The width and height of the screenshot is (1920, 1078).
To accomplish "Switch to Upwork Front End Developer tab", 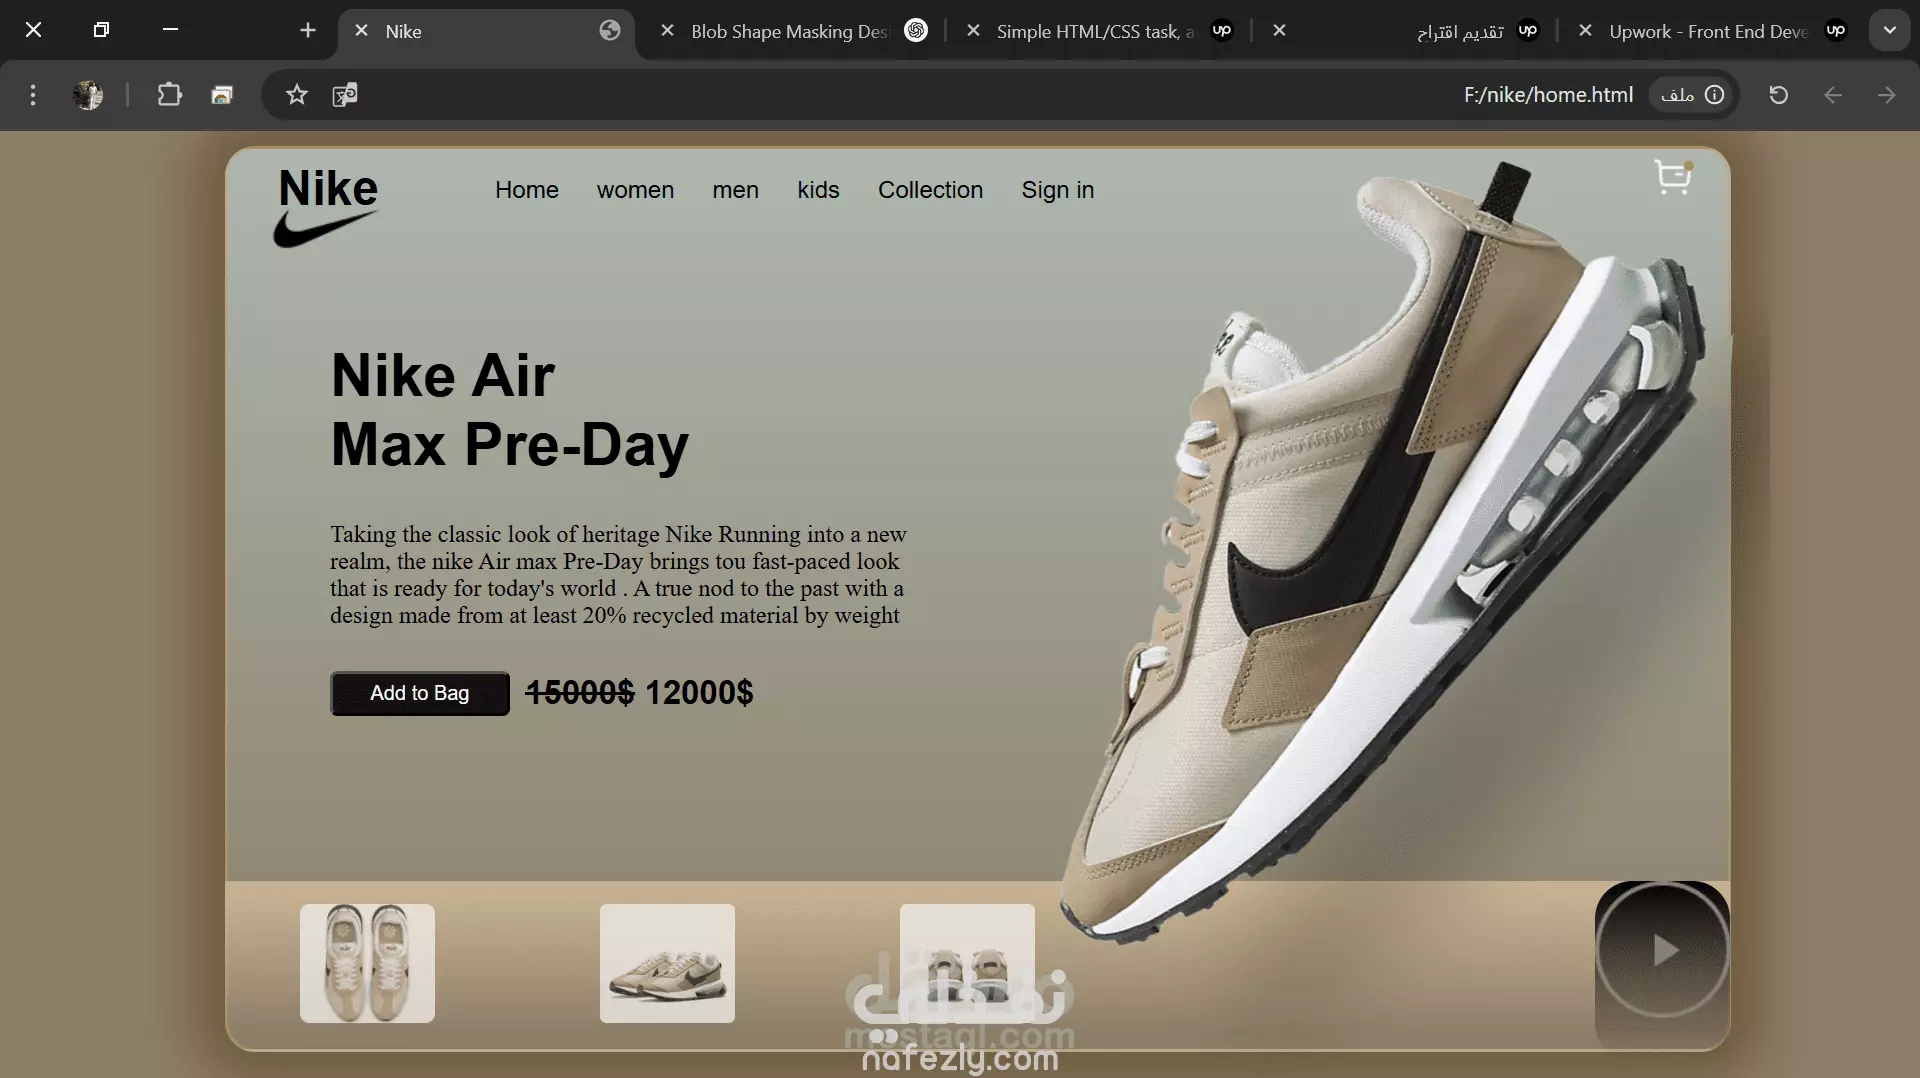I will (1712, 31).
